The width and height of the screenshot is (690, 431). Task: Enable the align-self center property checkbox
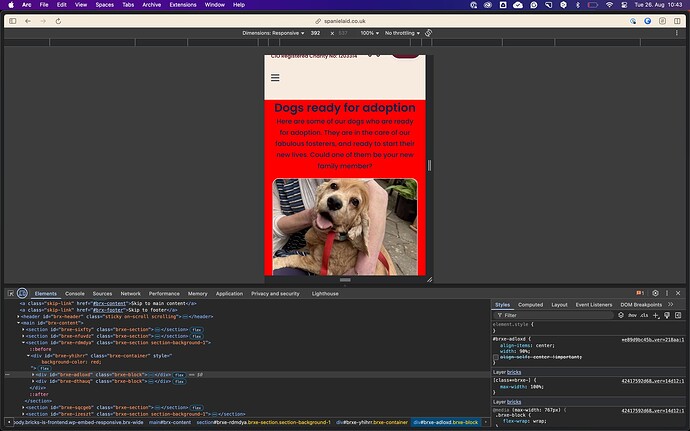tap(496, 357)
